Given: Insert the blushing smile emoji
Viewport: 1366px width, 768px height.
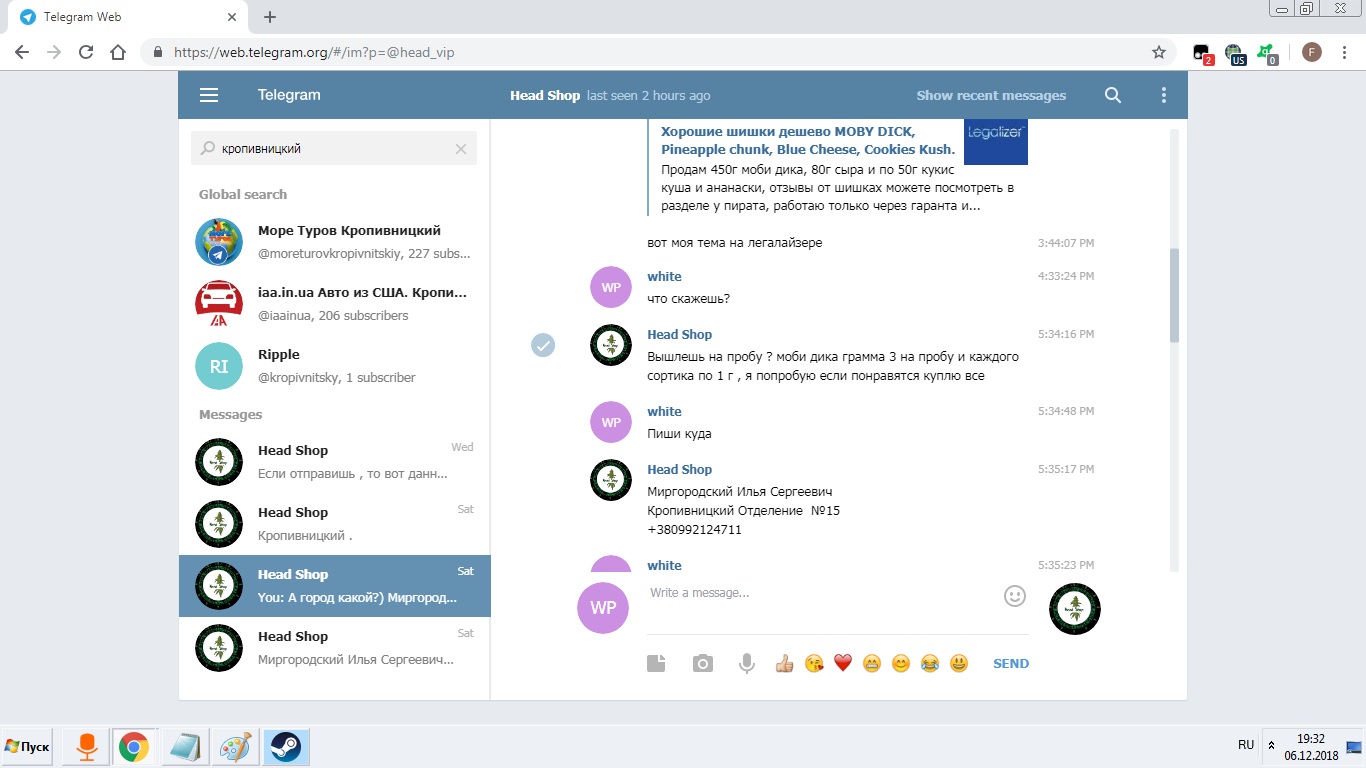Looking at the screenshot, I should [x=901, y=663].
